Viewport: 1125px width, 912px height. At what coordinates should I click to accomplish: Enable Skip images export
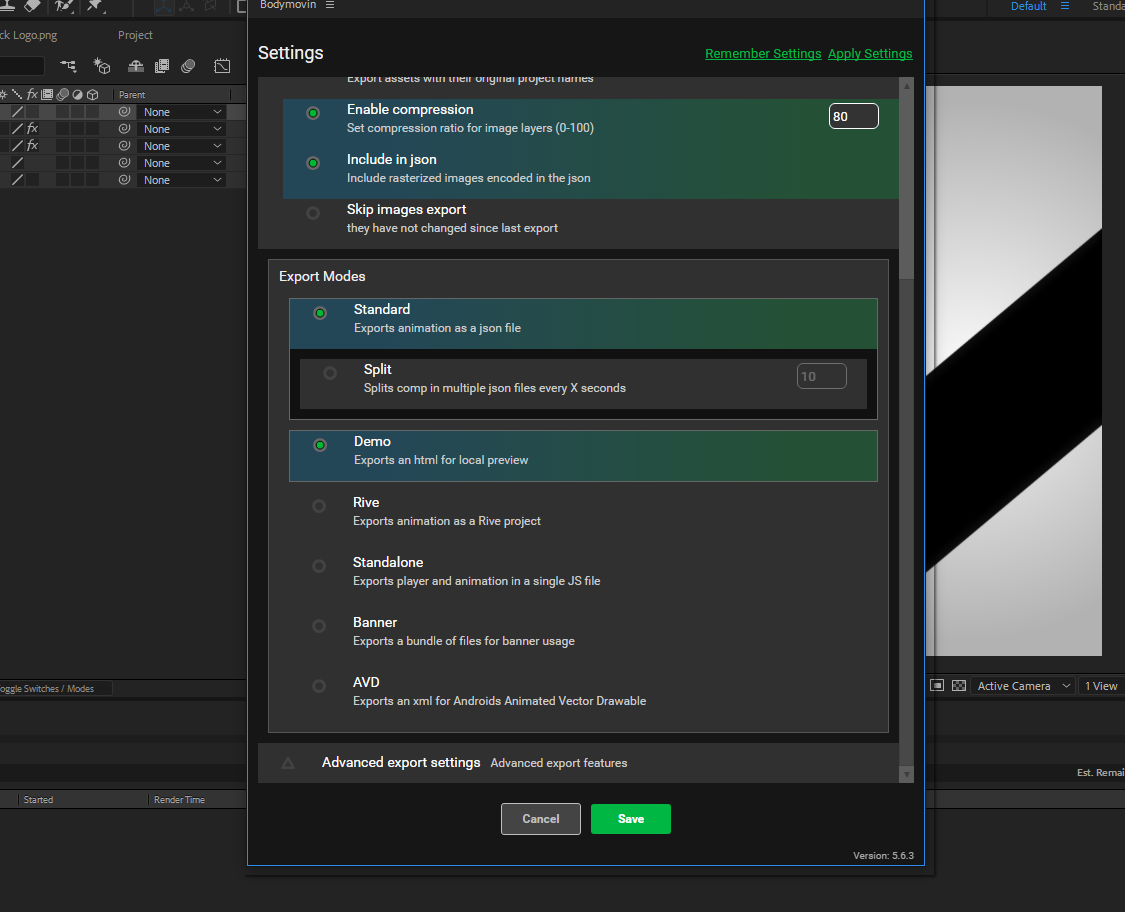tap(313, 213)
